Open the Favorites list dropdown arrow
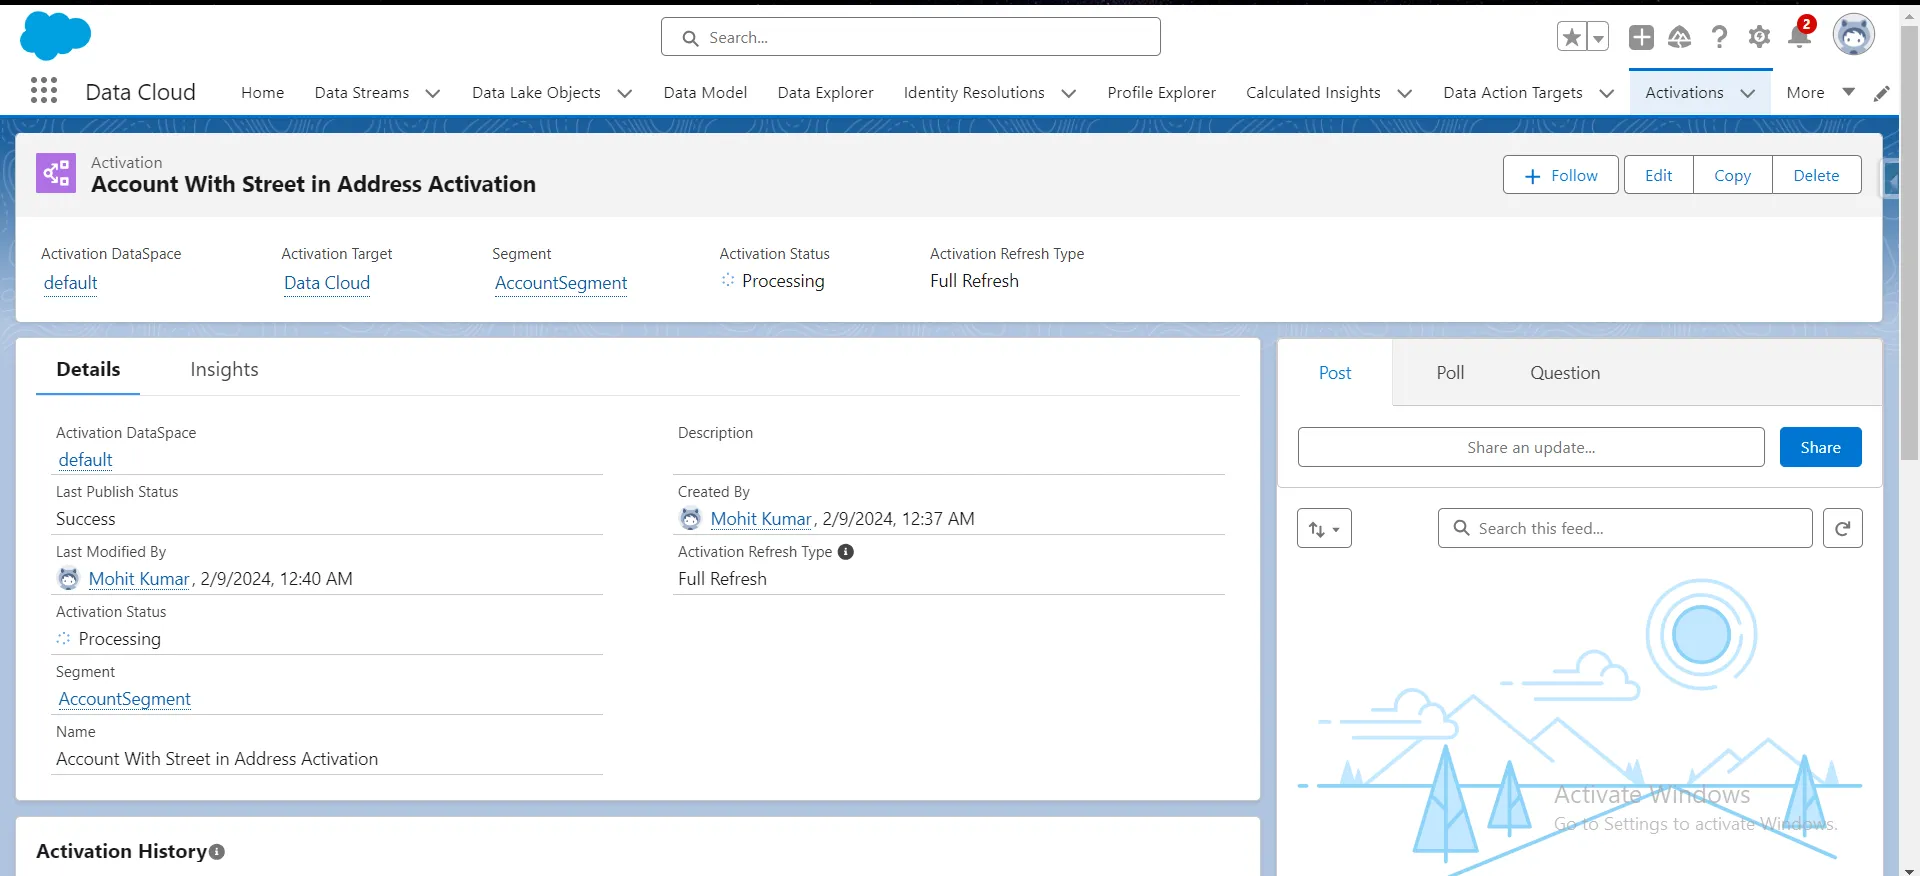This screenshot has height=876, width=1920. coord(1598,37)
